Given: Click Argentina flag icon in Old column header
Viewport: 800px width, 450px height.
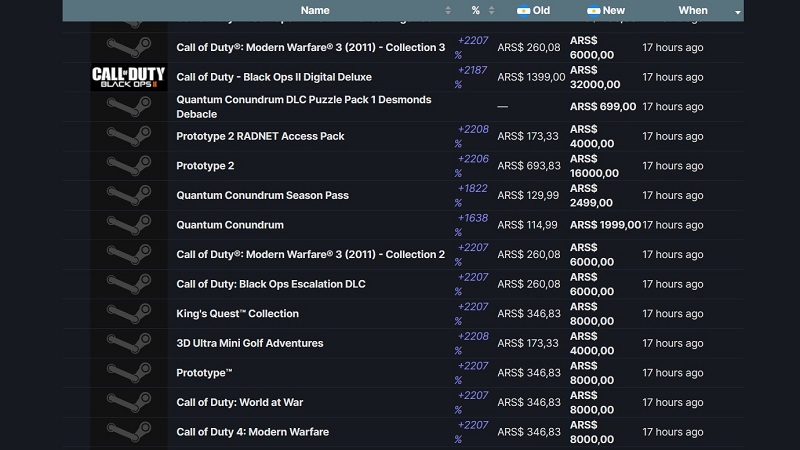Looking at the screenshot, I should click(x=522, y=11).
